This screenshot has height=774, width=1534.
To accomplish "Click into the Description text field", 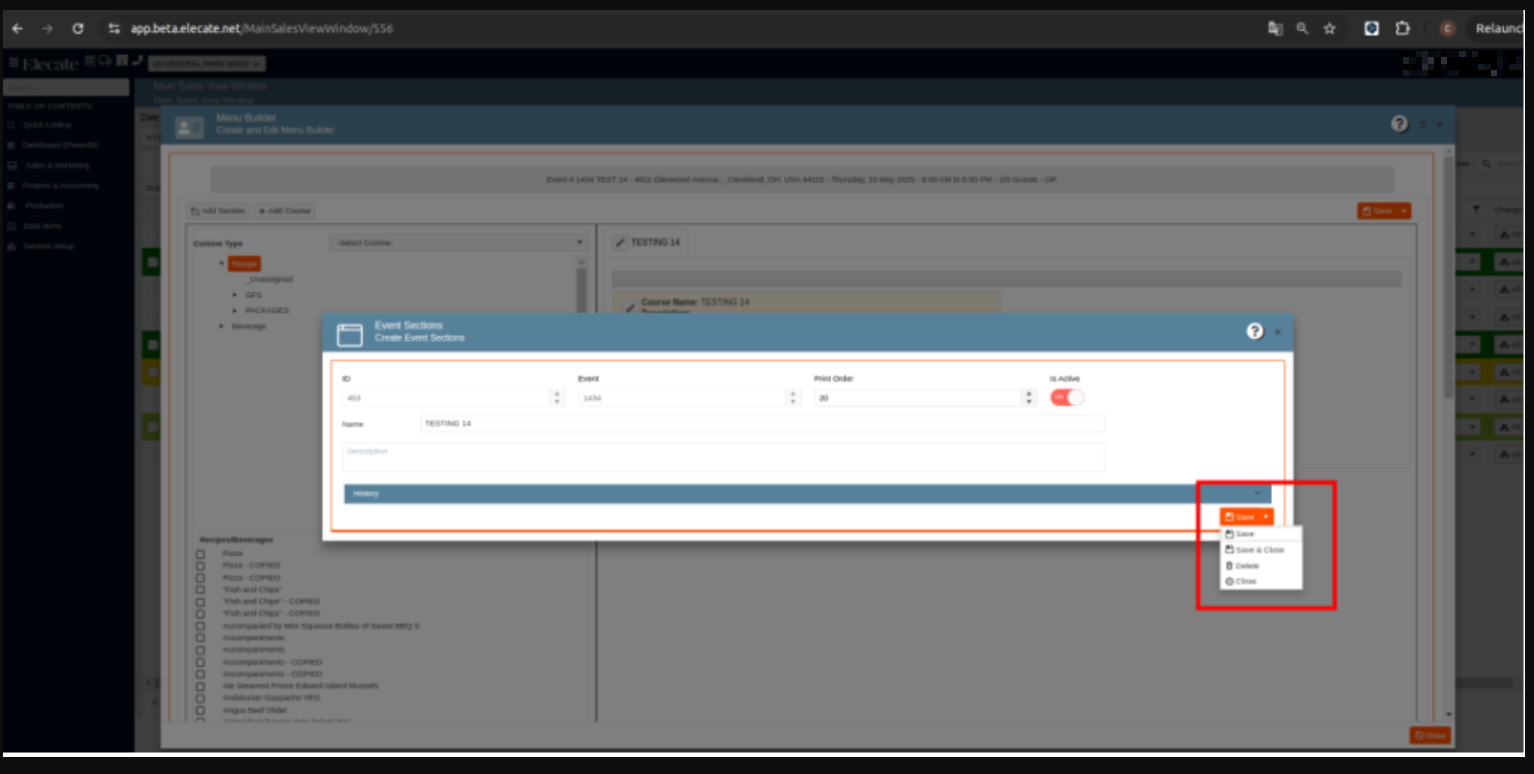I will tap(723, 457).
